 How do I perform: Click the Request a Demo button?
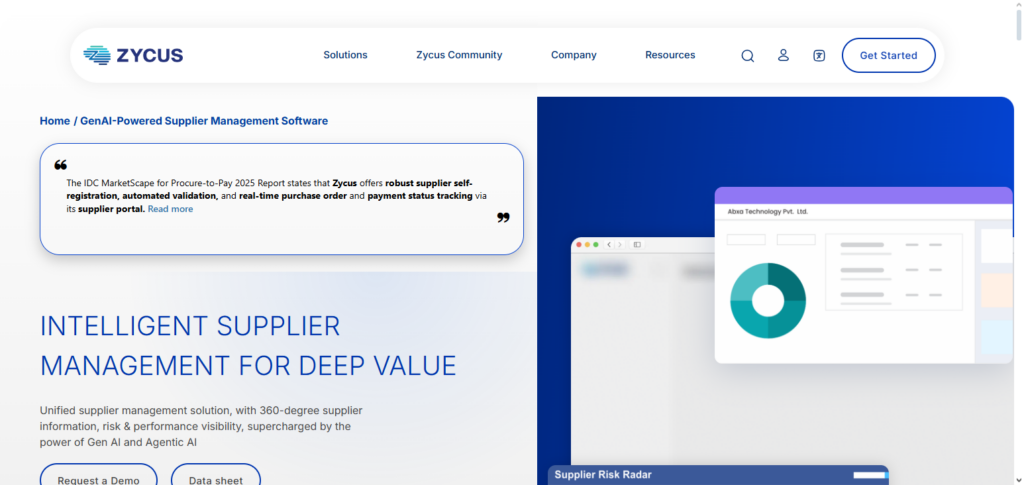[98, 479]
